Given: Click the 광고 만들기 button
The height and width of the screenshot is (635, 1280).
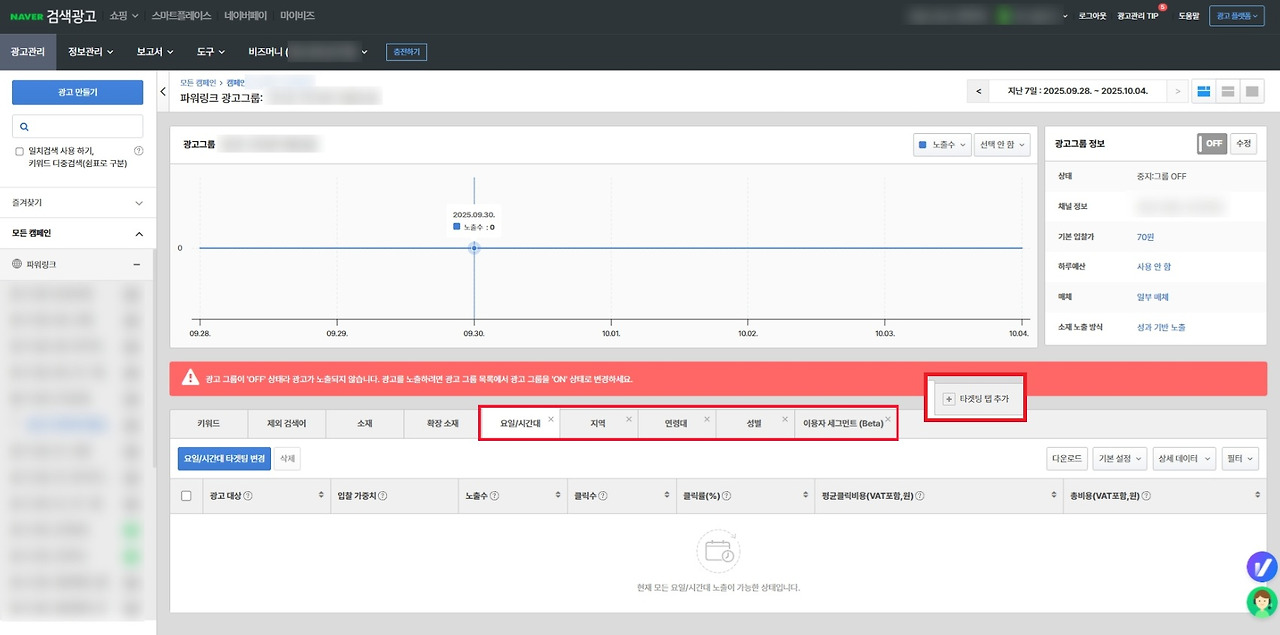Looking at the screenshot, I should [x=77, y=92].
